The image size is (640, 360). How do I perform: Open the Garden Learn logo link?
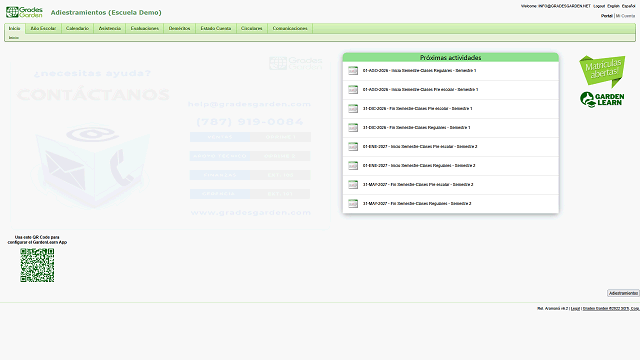(x=602, y=100)
